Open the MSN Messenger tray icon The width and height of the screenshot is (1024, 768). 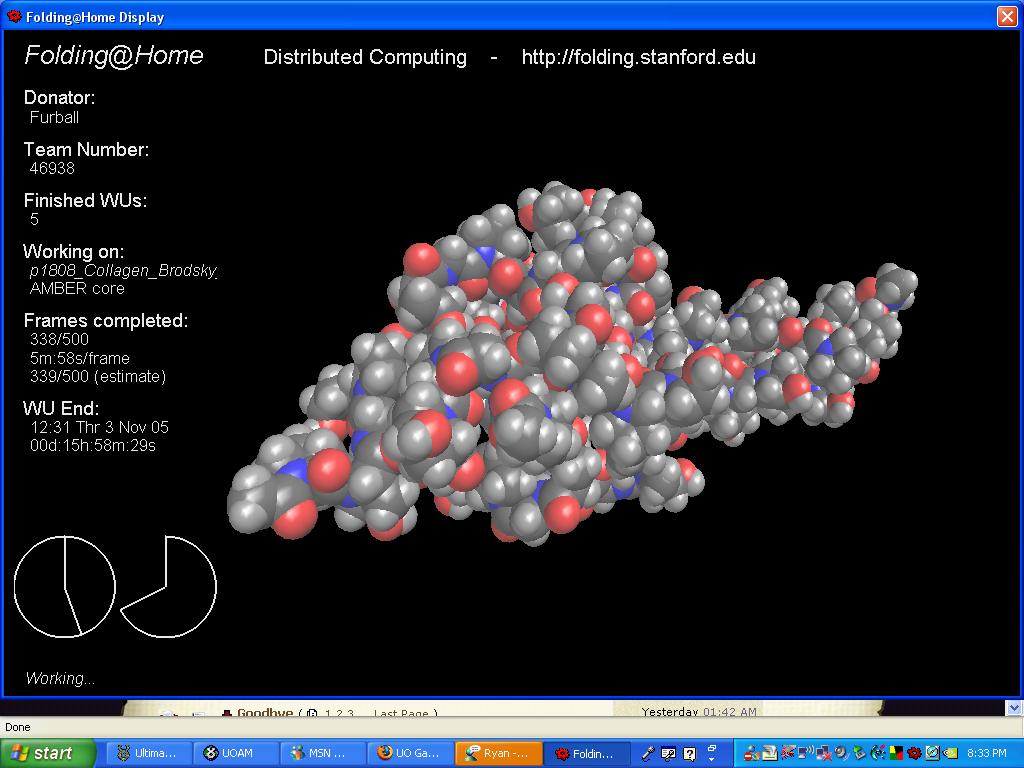(x=751, y=753)
